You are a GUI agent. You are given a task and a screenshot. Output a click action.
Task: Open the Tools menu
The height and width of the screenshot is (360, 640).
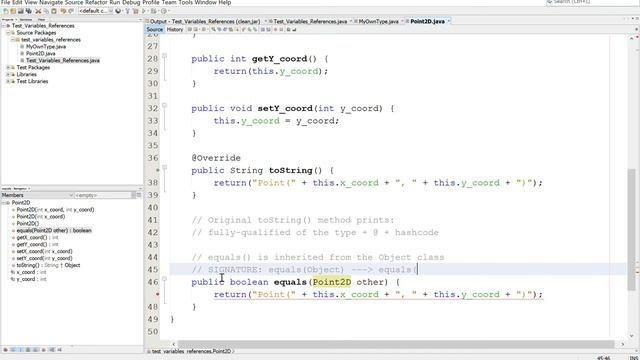pos(185,2)
